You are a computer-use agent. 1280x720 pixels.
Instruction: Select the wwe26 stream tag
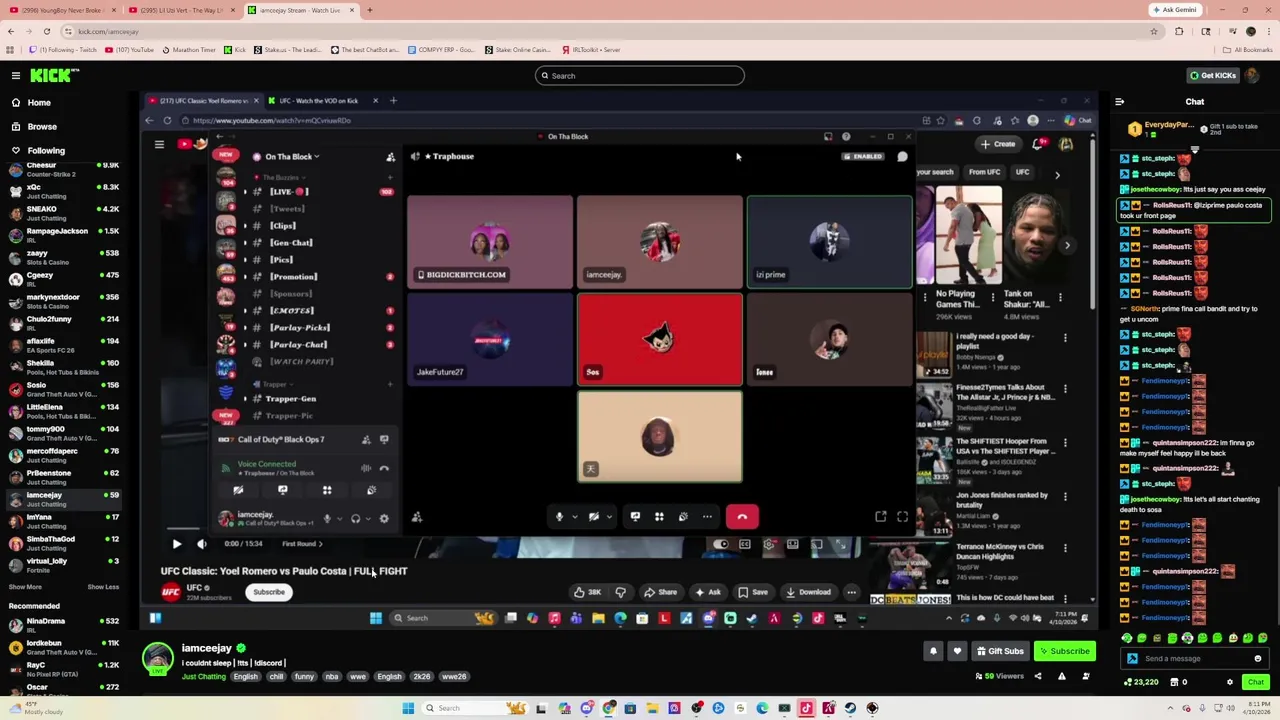(x=454, y=677)
